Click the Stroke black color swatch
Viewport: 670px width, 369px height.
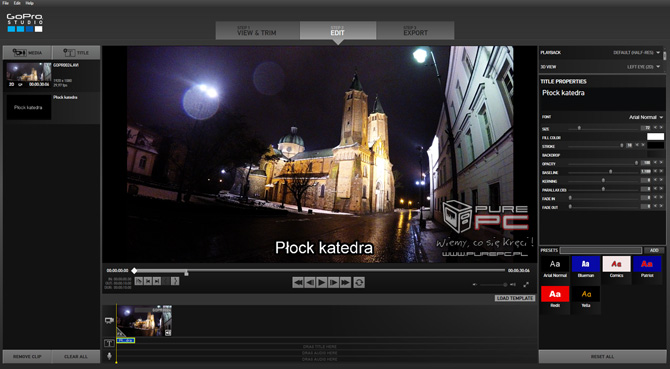click(x=655, y=146)
